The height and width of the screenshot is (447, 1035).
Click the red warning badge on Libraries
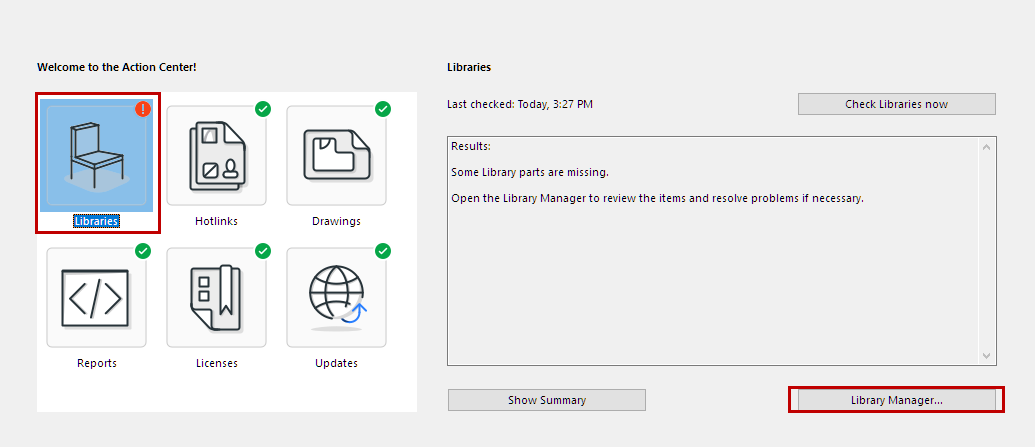(143, 109)
